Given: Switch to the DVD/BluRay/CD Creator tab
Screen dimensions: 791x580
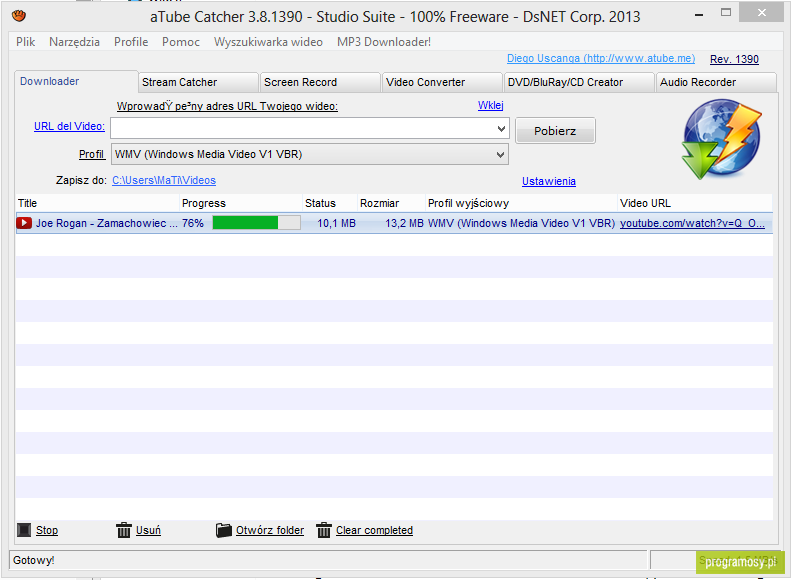Looking at the screenshot, I should click(x=579, y=82).
